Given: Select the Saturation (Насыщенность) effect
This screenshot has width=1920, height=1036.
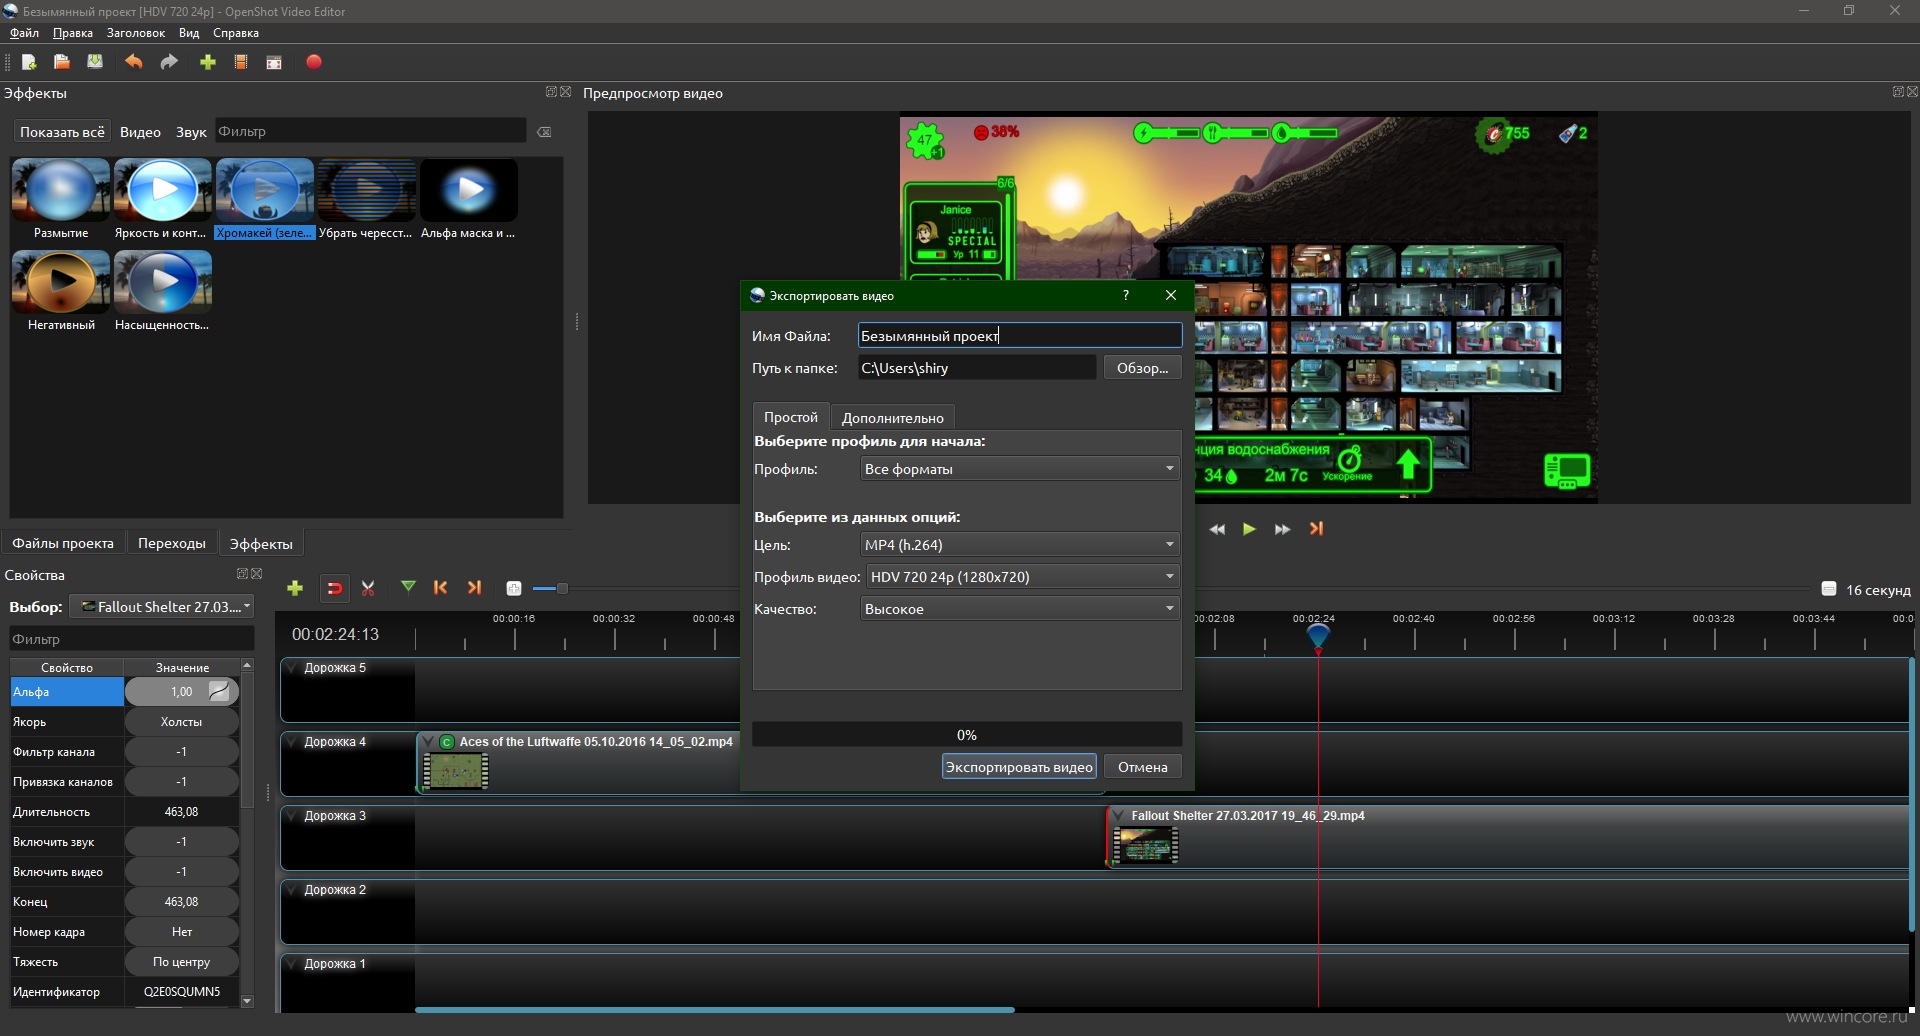Looking at the screenshot, I should [x=162, y=291].
